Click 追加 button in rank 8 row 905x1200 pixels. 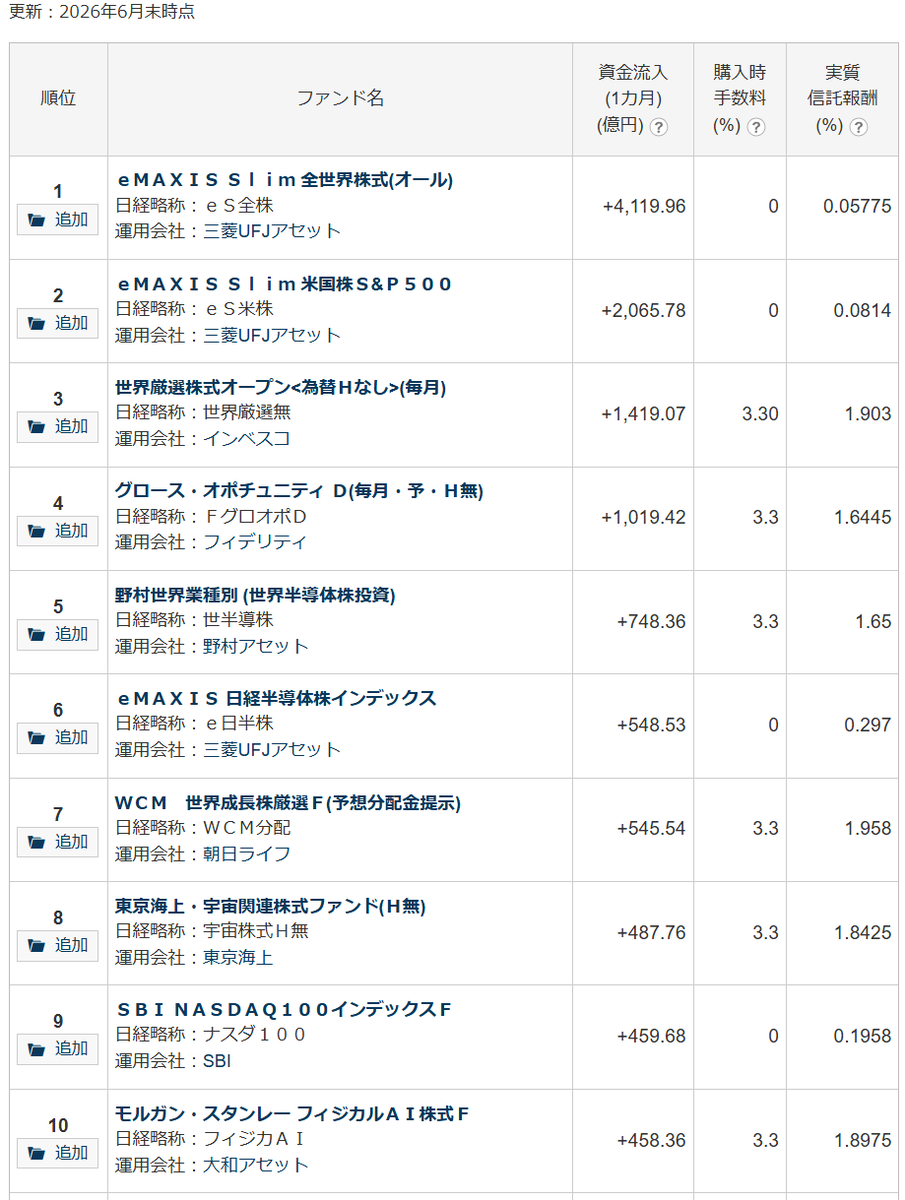click(x=58, y=945)
